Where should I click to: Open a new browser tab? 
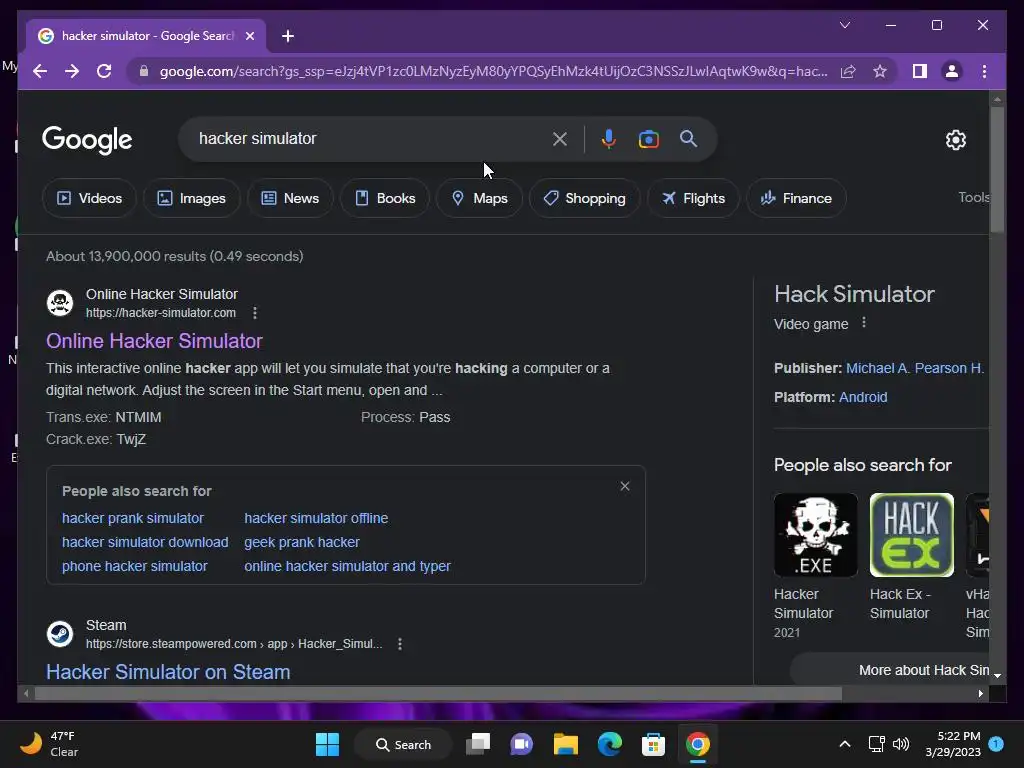click(x=287, y=36)
